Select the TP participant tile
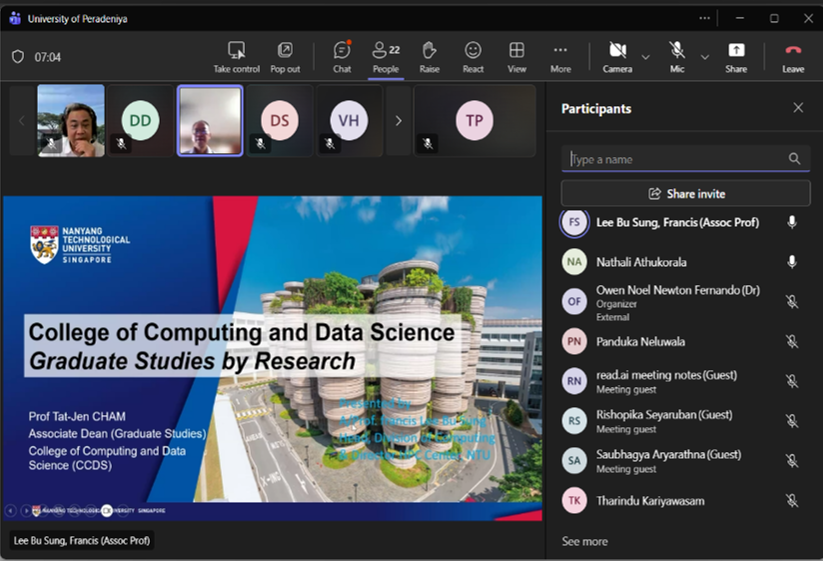823x561 pixels. (x=474, y=121)
